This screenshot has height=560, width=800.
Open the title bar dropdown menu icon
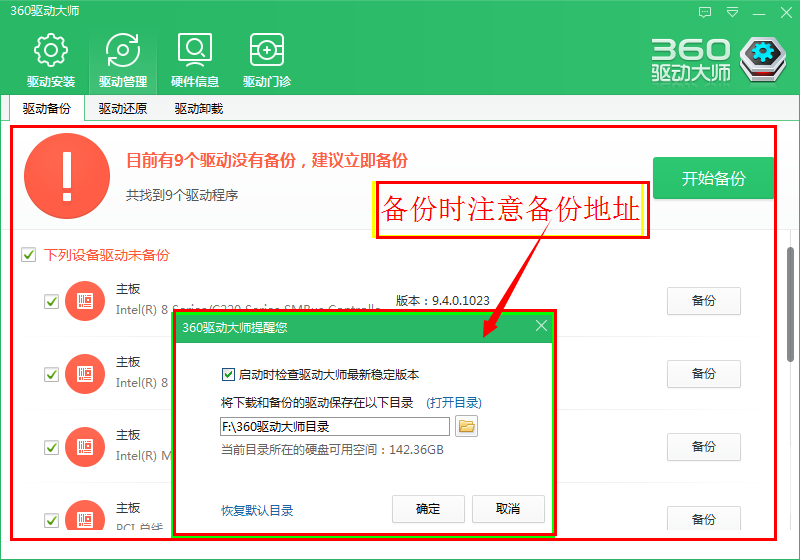coord(732,12)
